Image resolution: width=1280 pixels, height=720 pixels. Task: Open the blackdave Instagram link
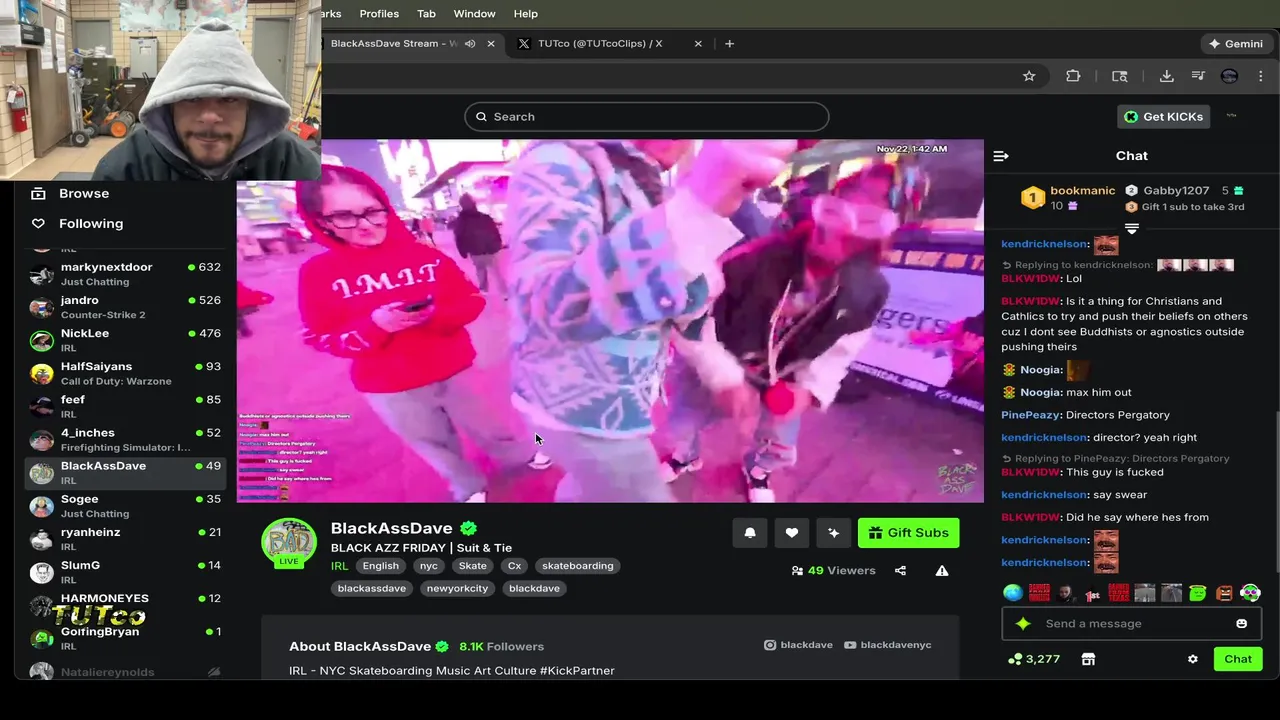[798, 645]
